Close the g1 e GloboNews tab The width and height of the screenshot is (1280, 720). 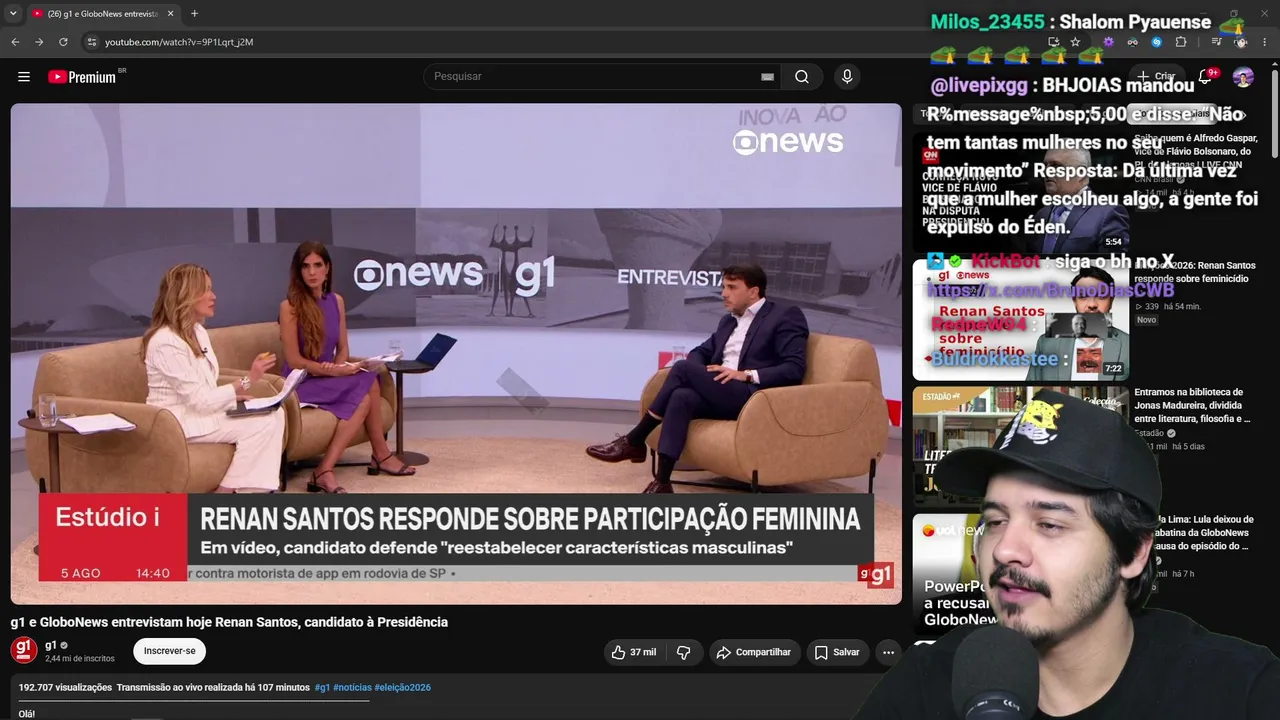tap(170, 14)
